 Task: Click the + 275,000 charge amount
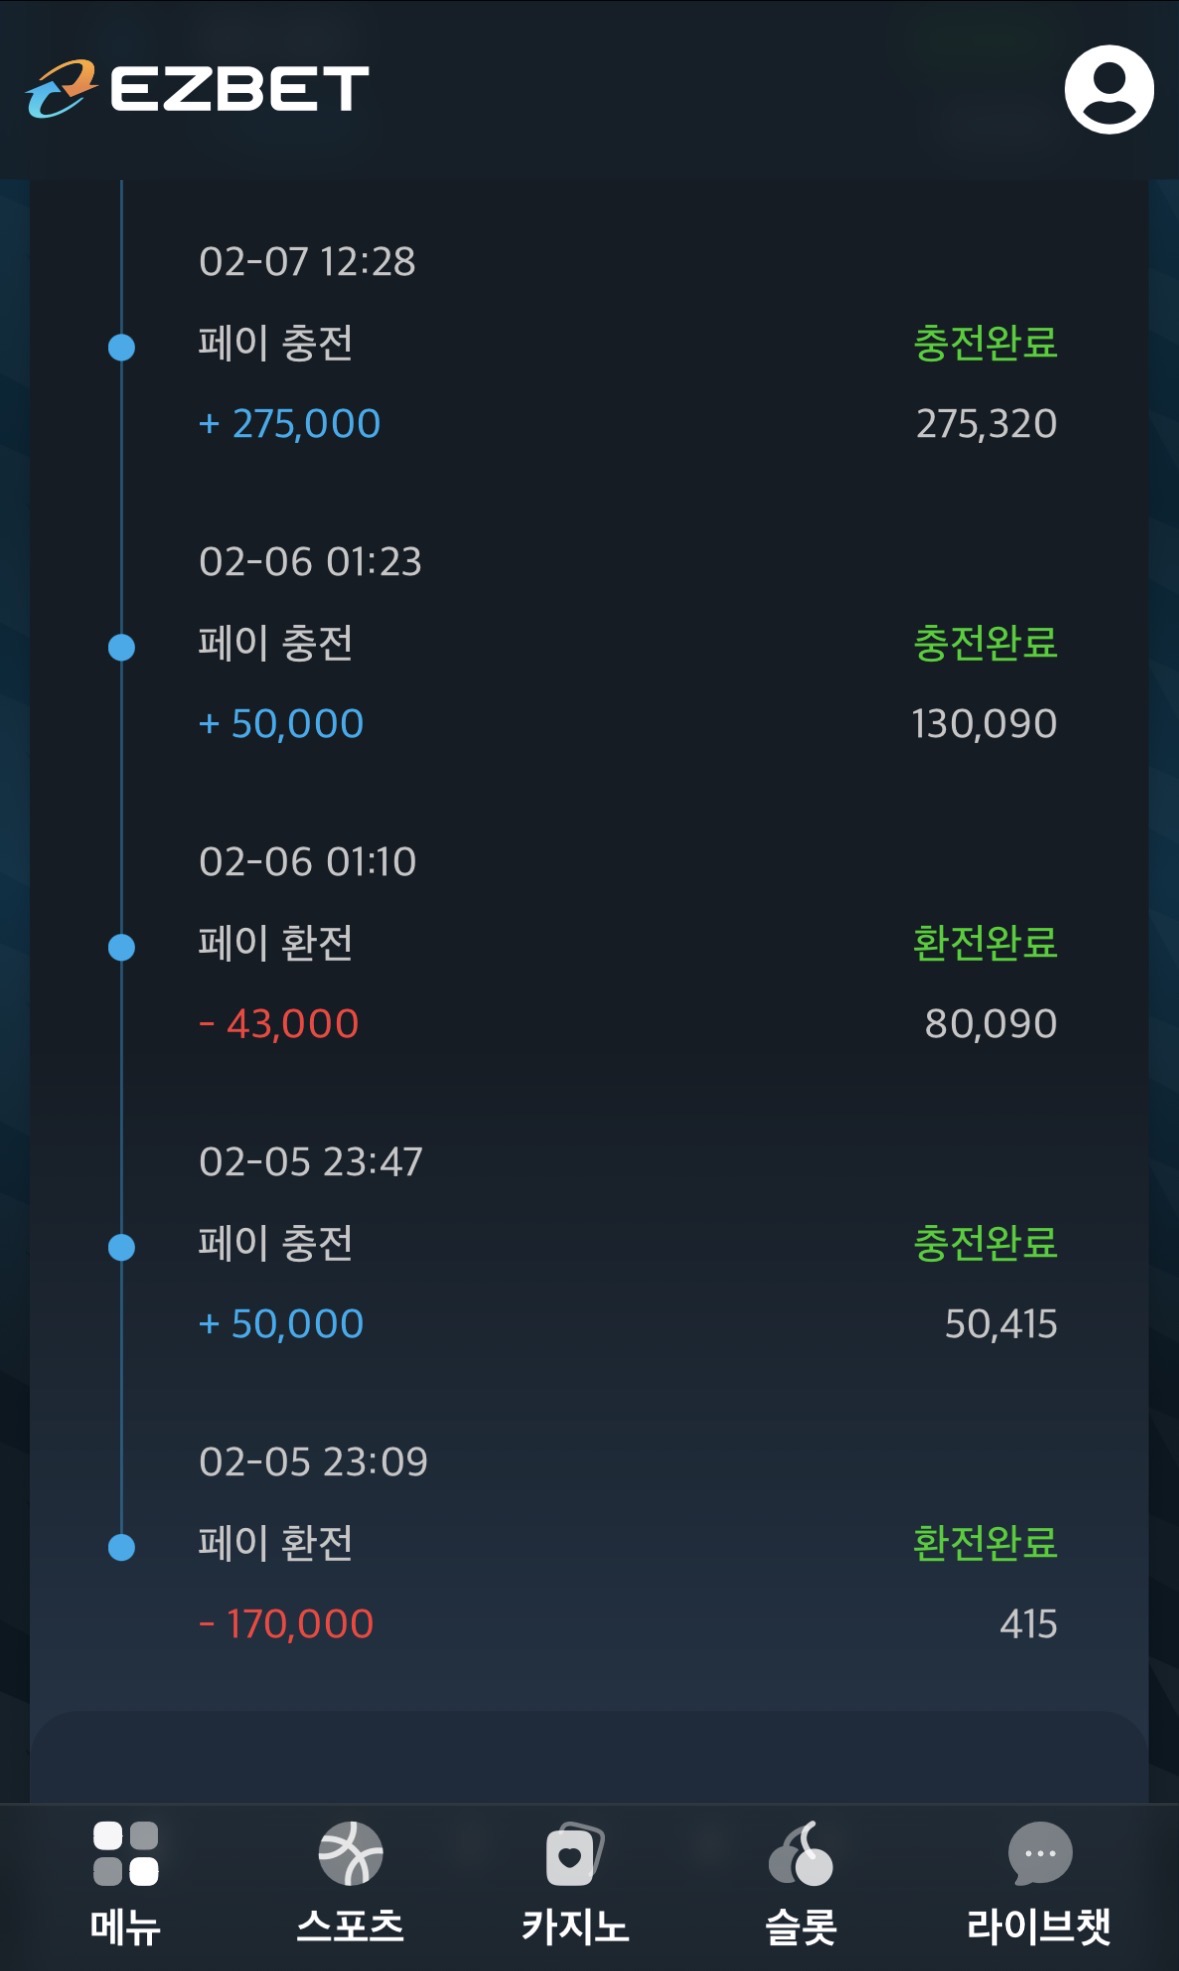point(290,424)
